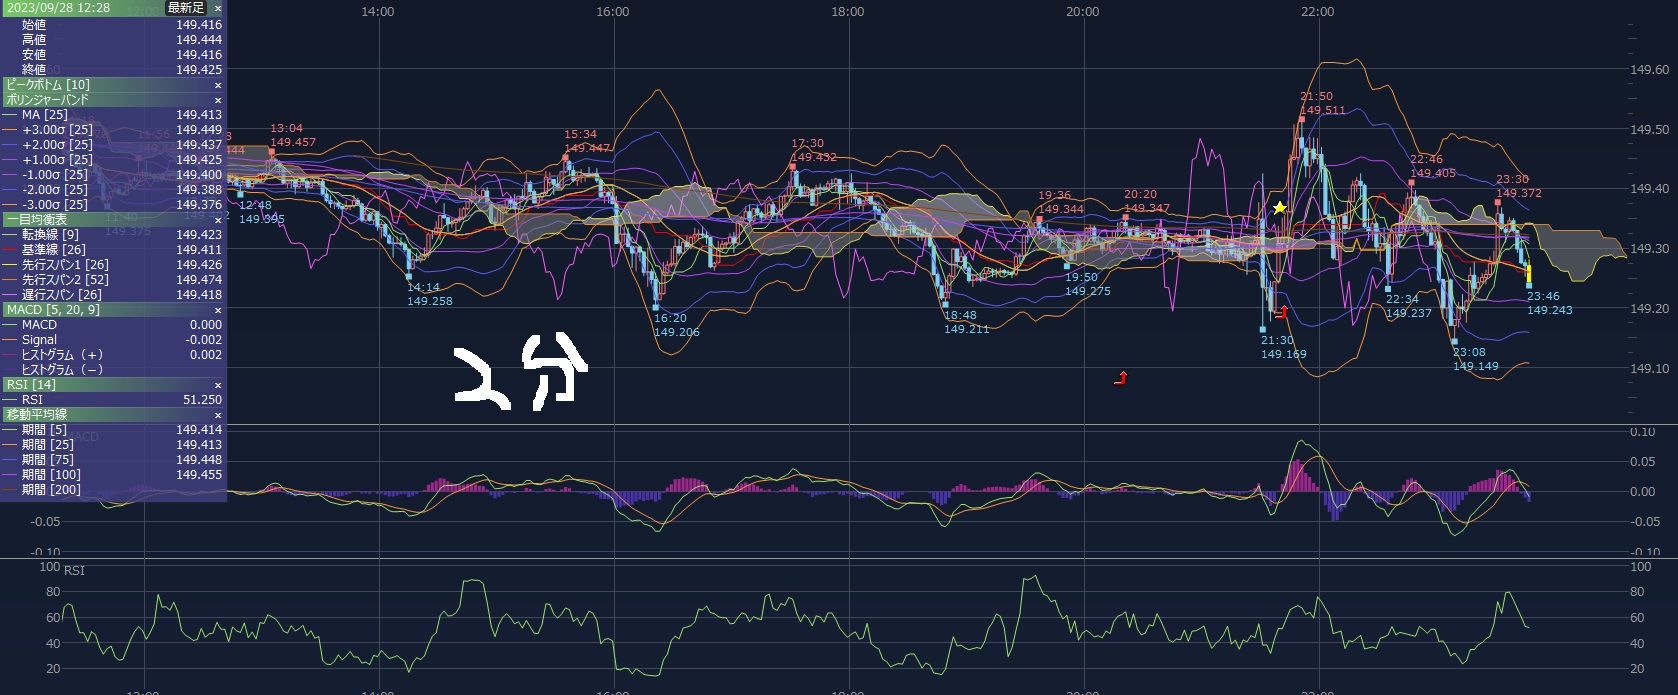Select the 23:08 bottom label 149.149
Screen dimensions: 1678x695
[1475, 359]
